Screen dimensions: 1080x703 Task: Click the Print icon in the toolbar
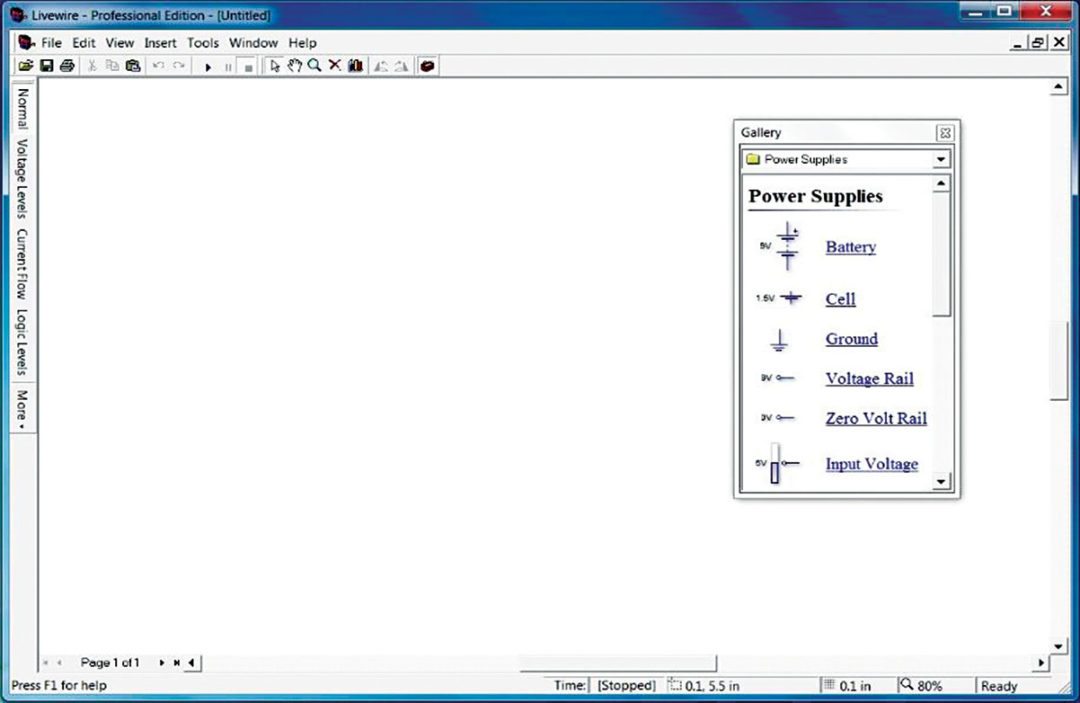[66, 66]
